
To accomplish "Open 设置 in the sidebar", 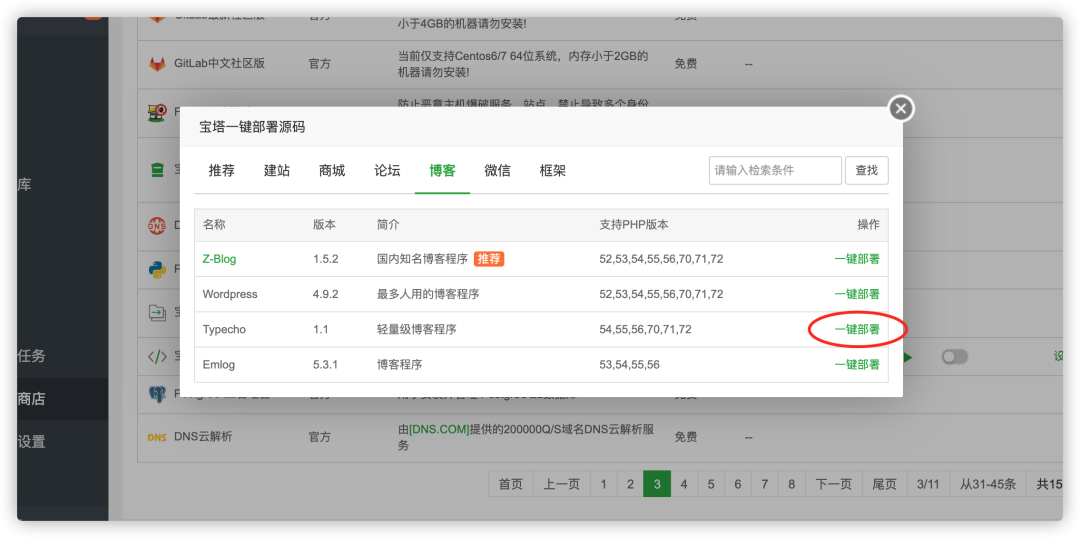I will [63, 442].
